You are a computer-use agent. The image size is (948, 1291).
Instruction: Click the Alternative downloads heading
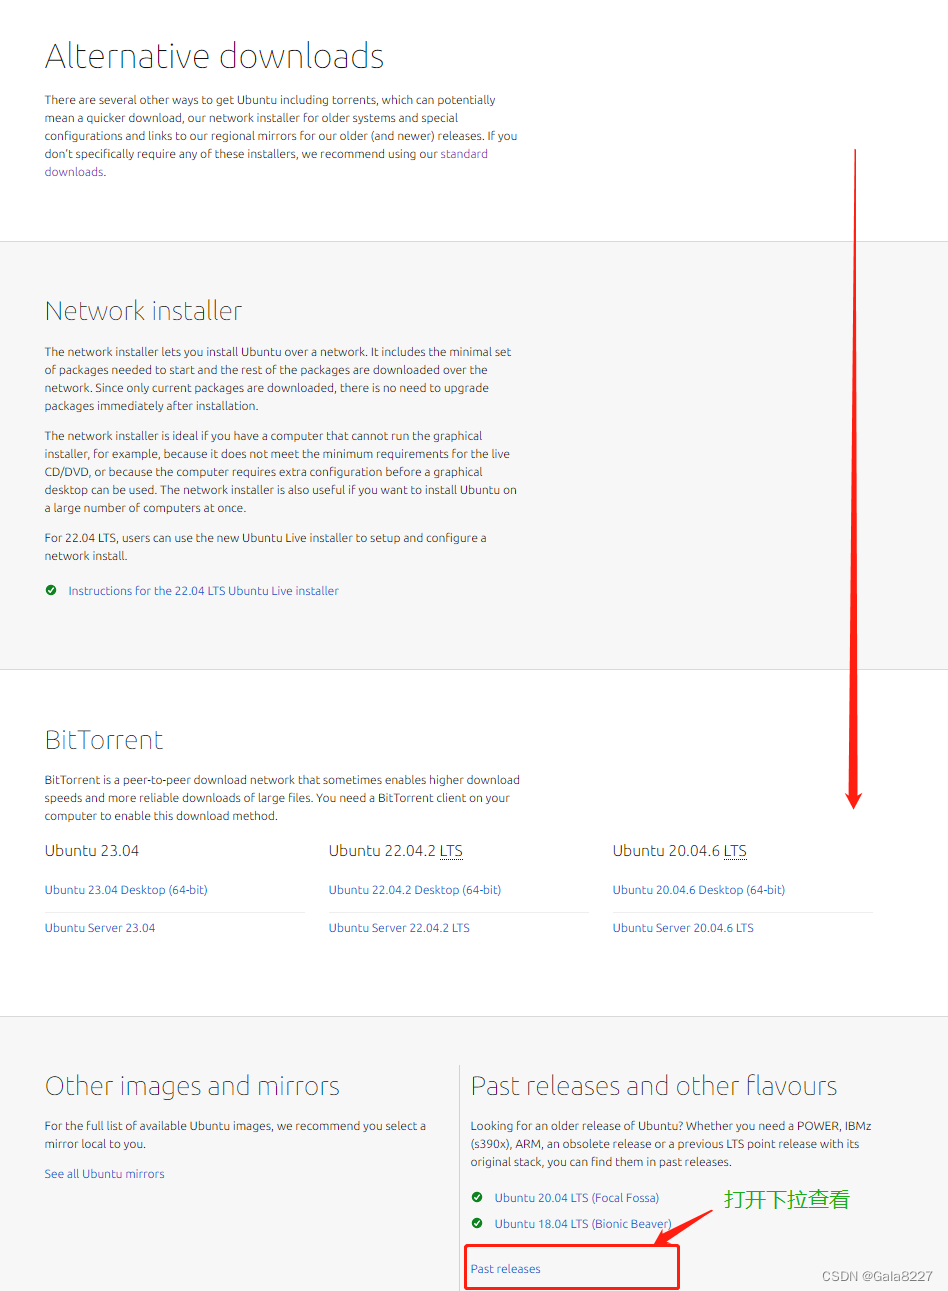[x=215, y=56]
